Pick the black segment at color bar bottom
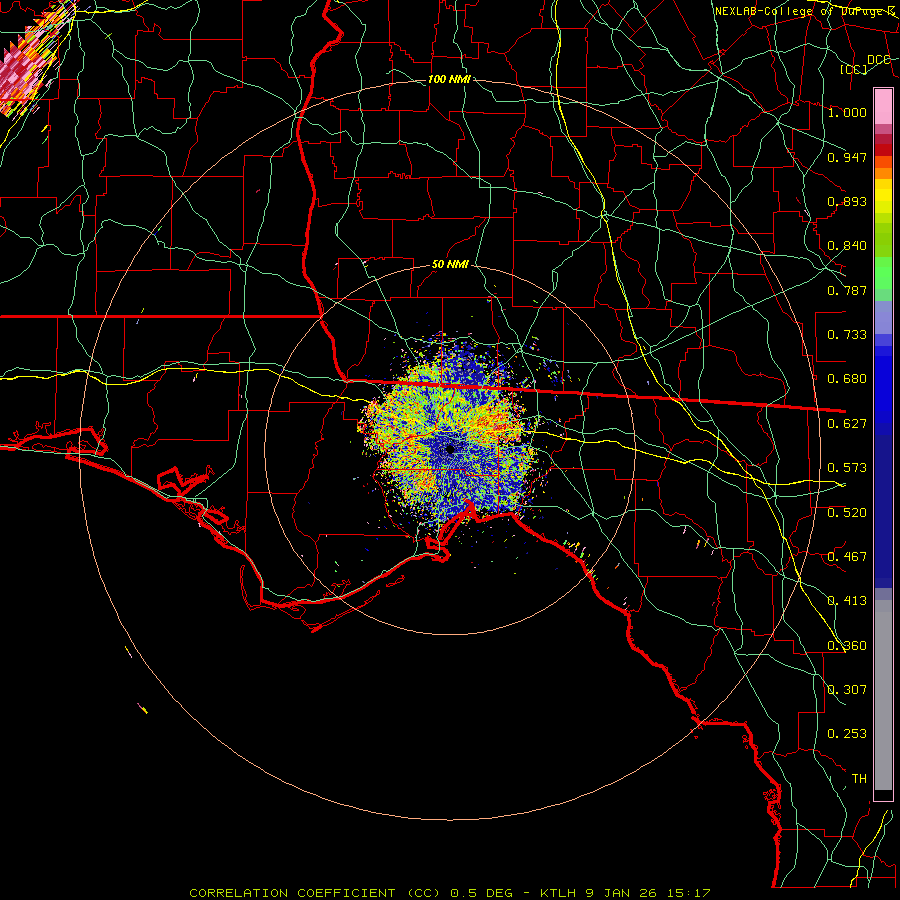Screen dimensions: 900x900 tap(883, 795)
